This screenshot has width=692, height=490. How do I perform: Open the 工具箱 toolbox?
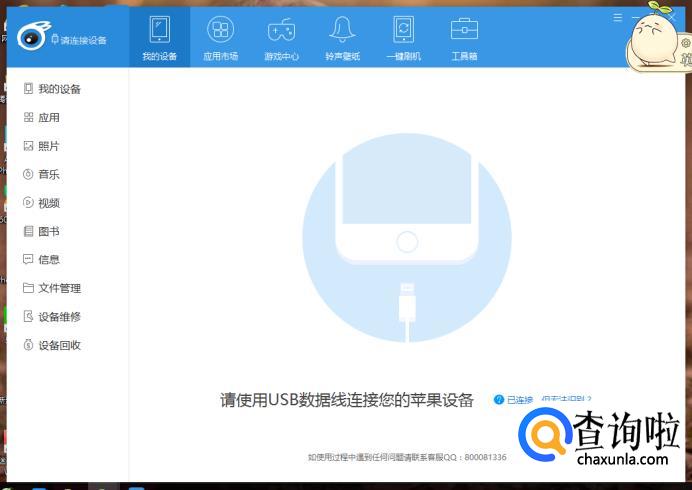(464, 37)
